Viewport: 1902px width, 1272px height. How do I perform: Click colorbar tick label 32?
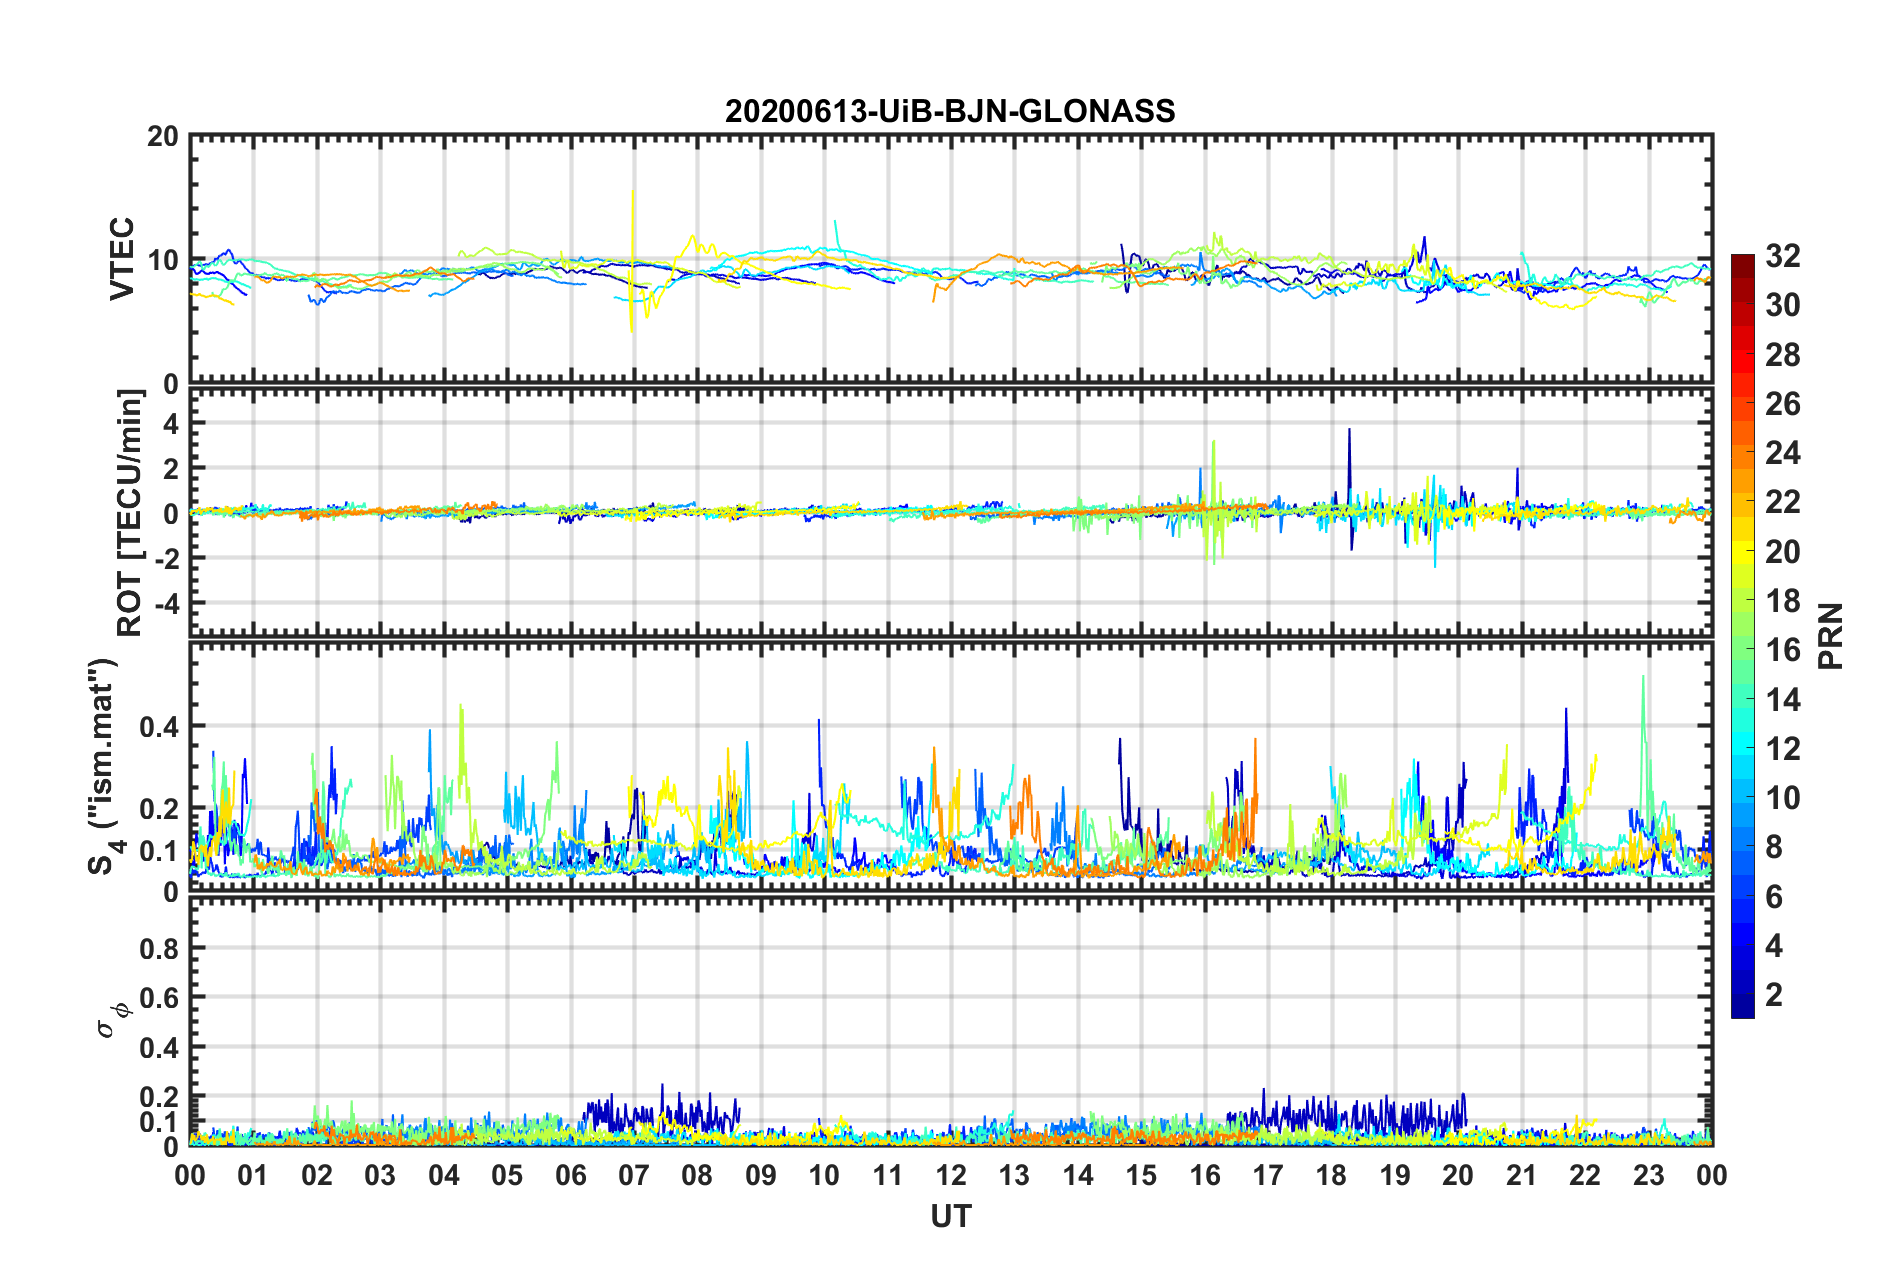coord(1782,256)
